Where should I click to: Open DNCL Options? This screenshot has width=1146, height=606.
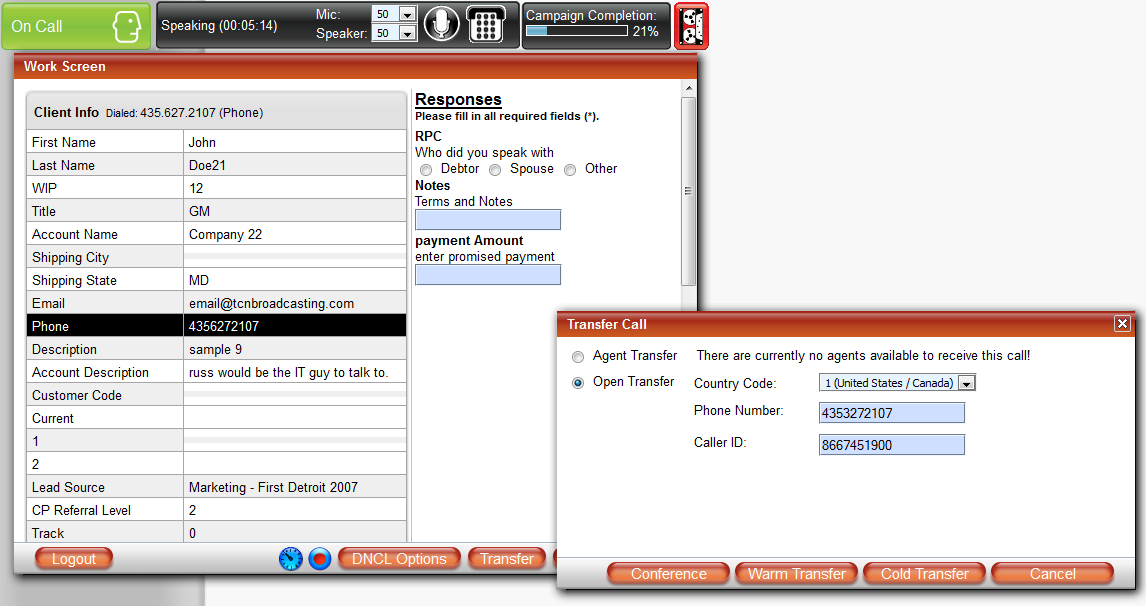(x=399, y=559)
